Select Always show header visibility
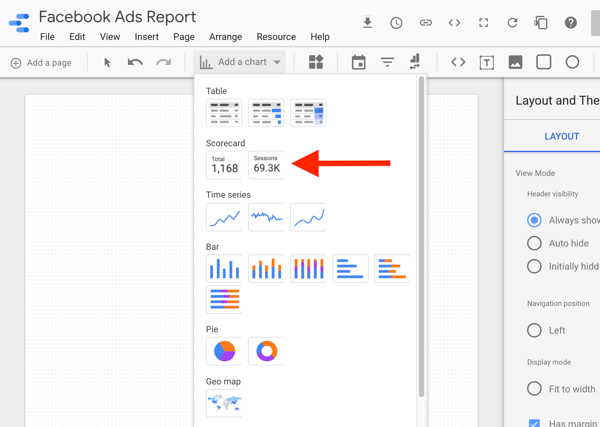 [x=534, y=220]
